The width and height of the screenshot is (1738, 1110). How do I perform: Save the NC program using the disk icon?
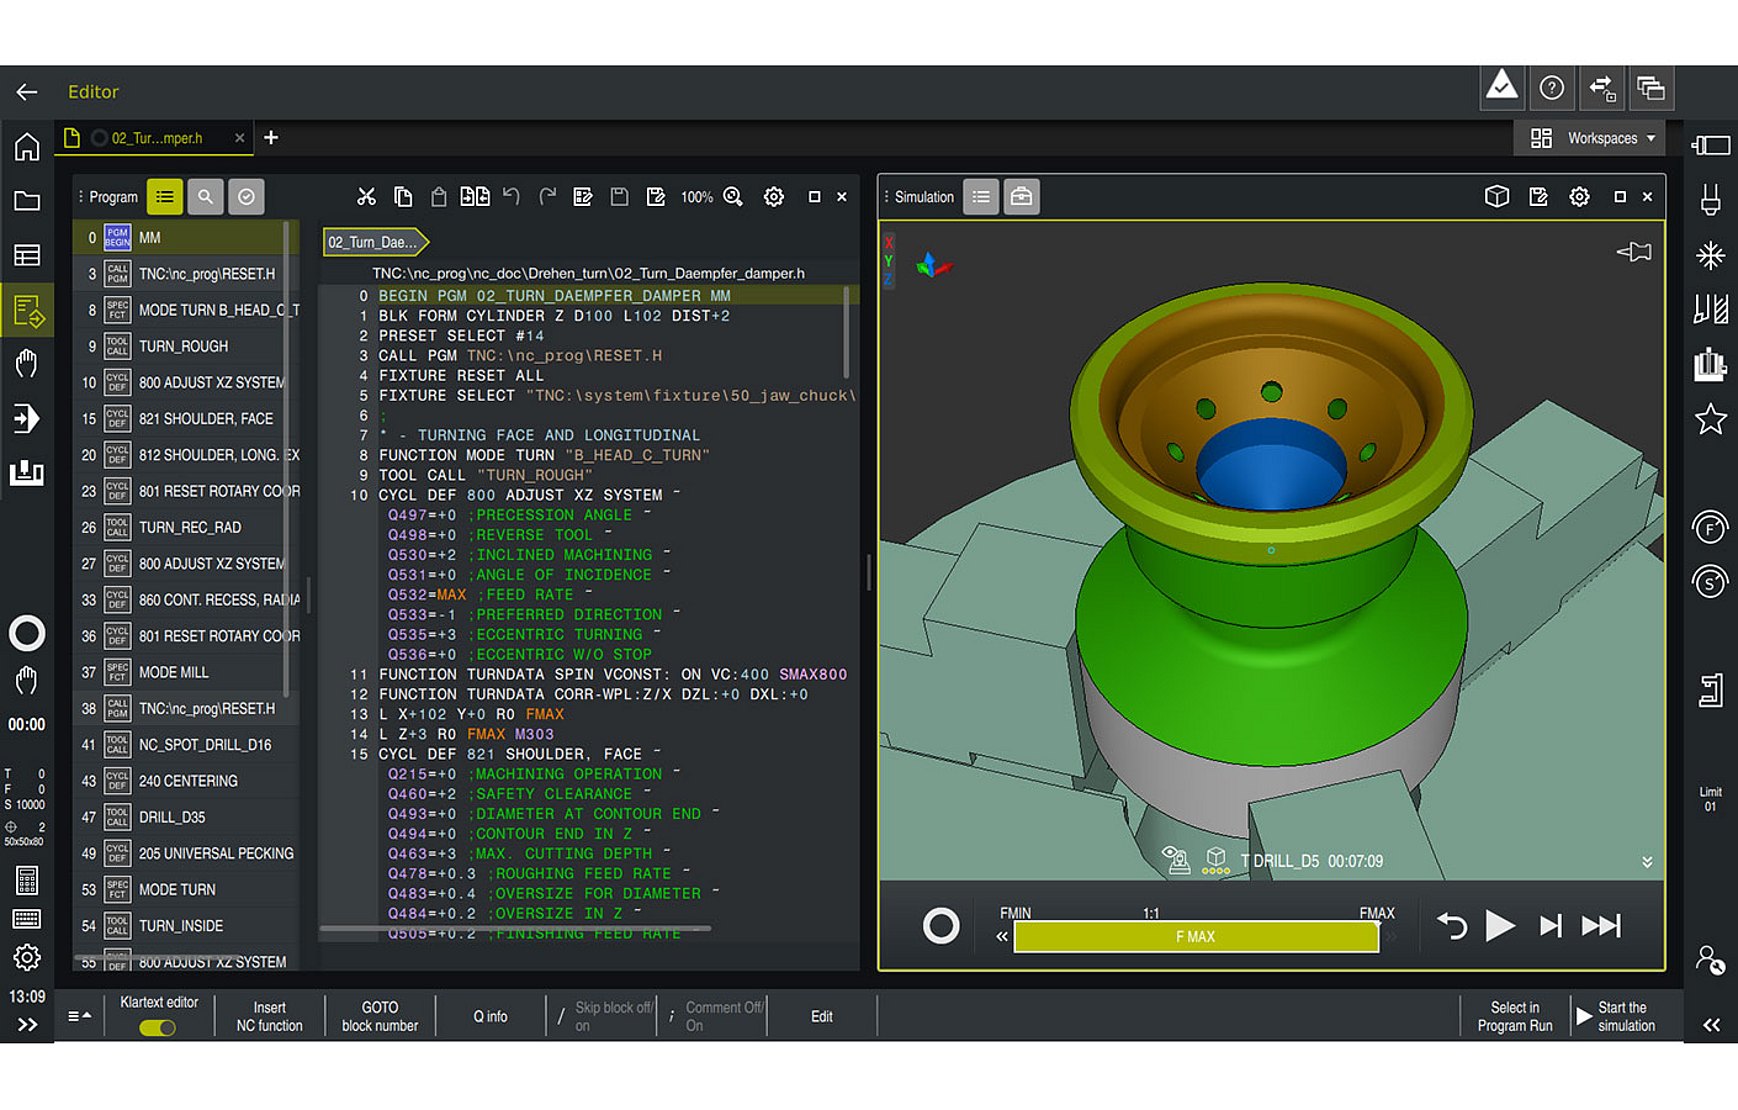coord(619,196)
